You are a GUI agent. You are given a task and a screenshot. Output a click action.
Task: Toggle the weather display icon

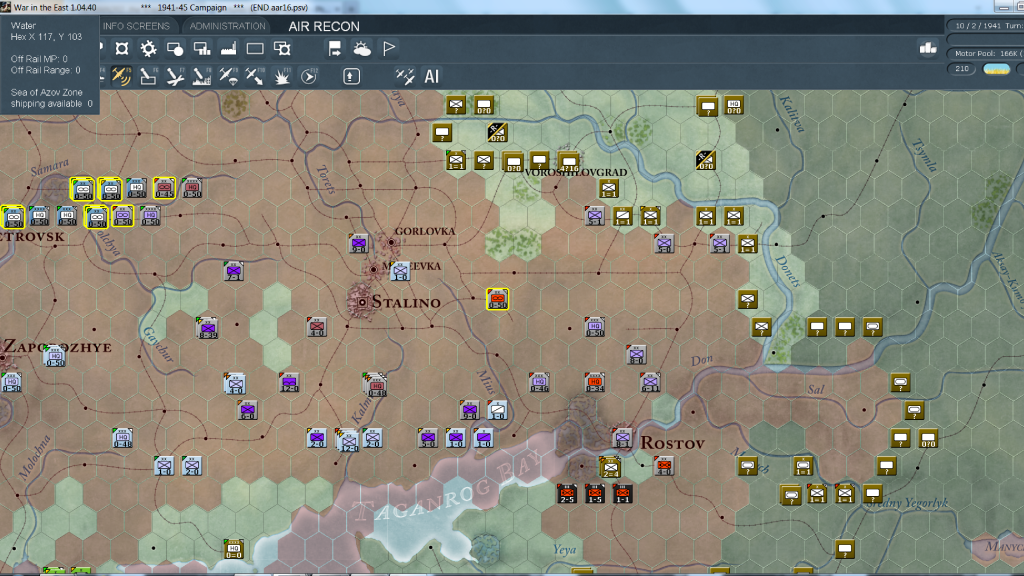[362, 48]
